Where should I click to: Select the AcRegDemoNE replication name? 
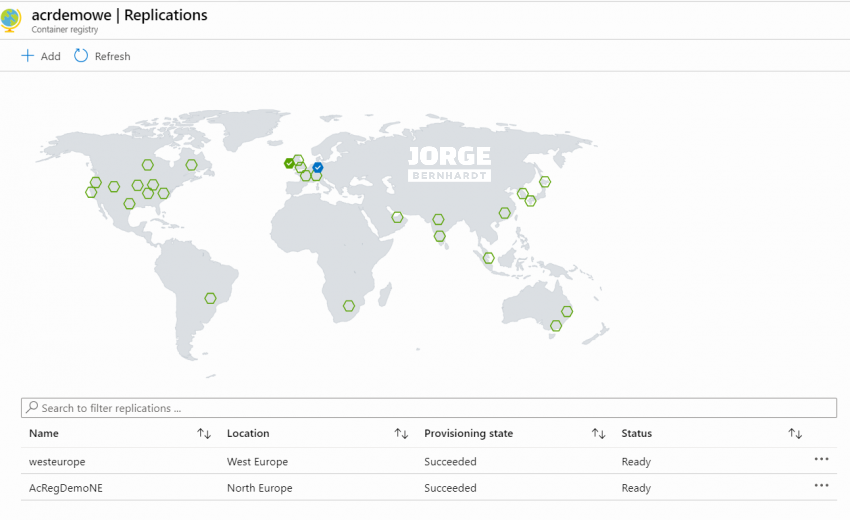66,488
